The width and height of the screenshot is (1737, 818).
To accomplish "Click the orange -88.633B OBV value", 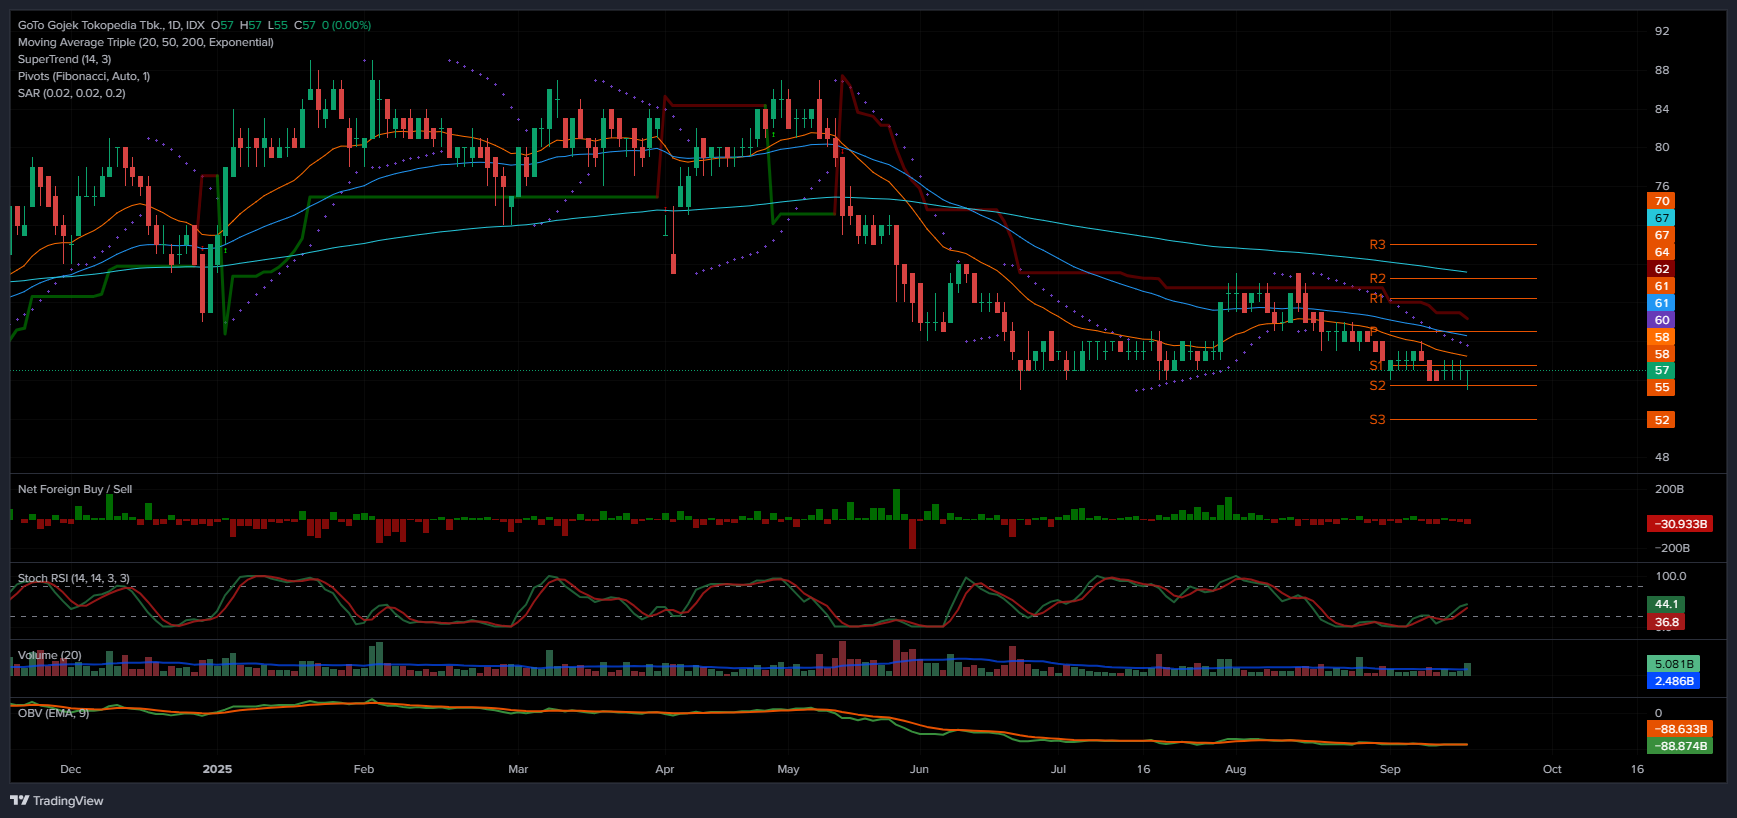I will [x=1680, y=729].
